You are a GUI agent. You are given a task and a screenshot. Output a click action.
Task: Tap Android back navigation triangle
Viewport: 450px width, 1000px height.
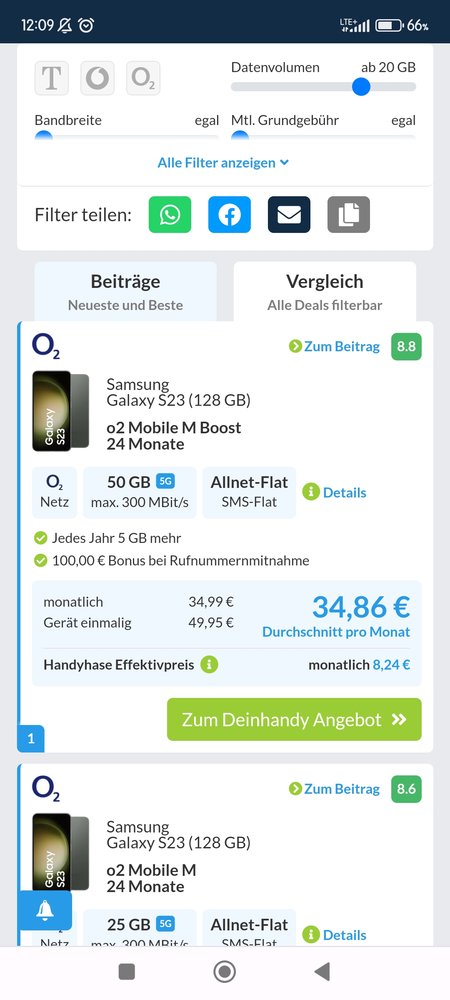point(323,971)
